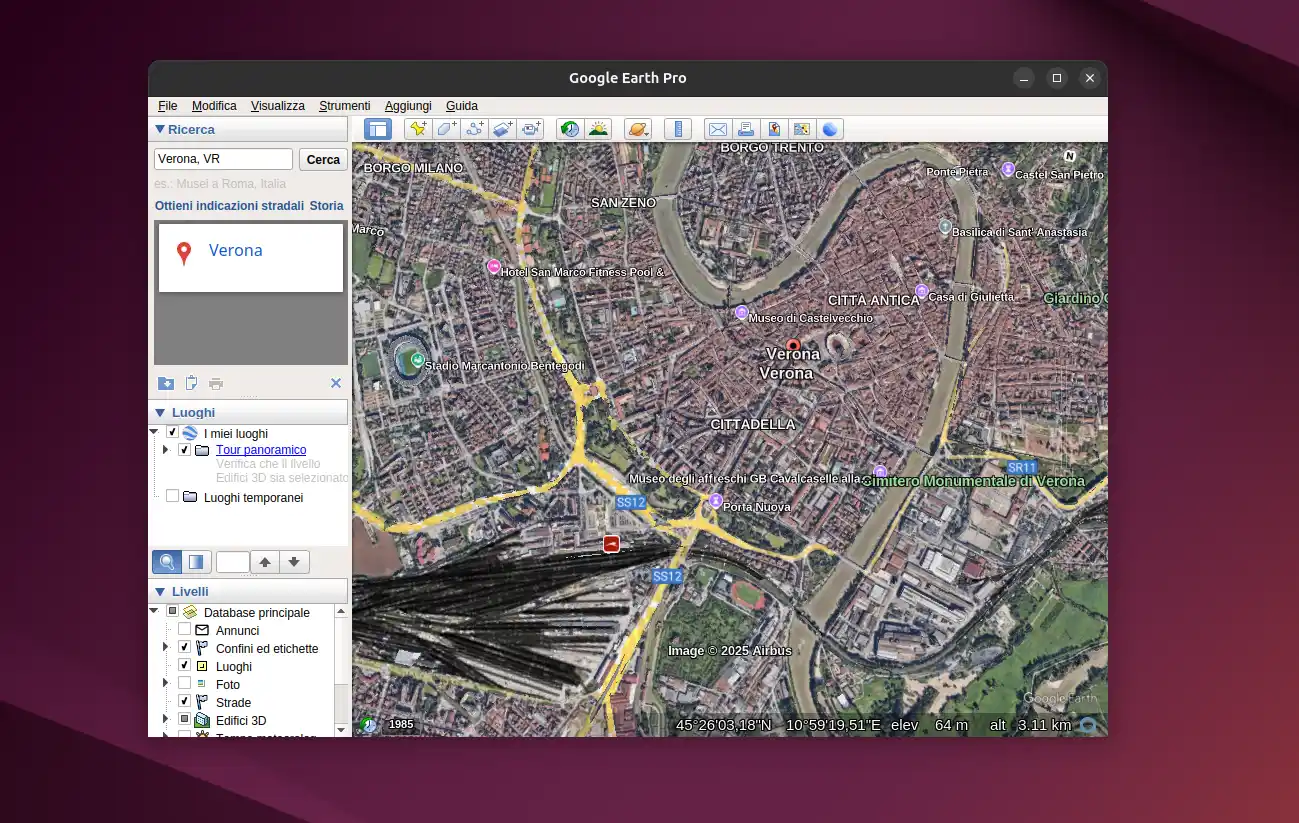1299x823 pixels.
Task: Select the Add Path tool
Action: [x=474, y=129]
